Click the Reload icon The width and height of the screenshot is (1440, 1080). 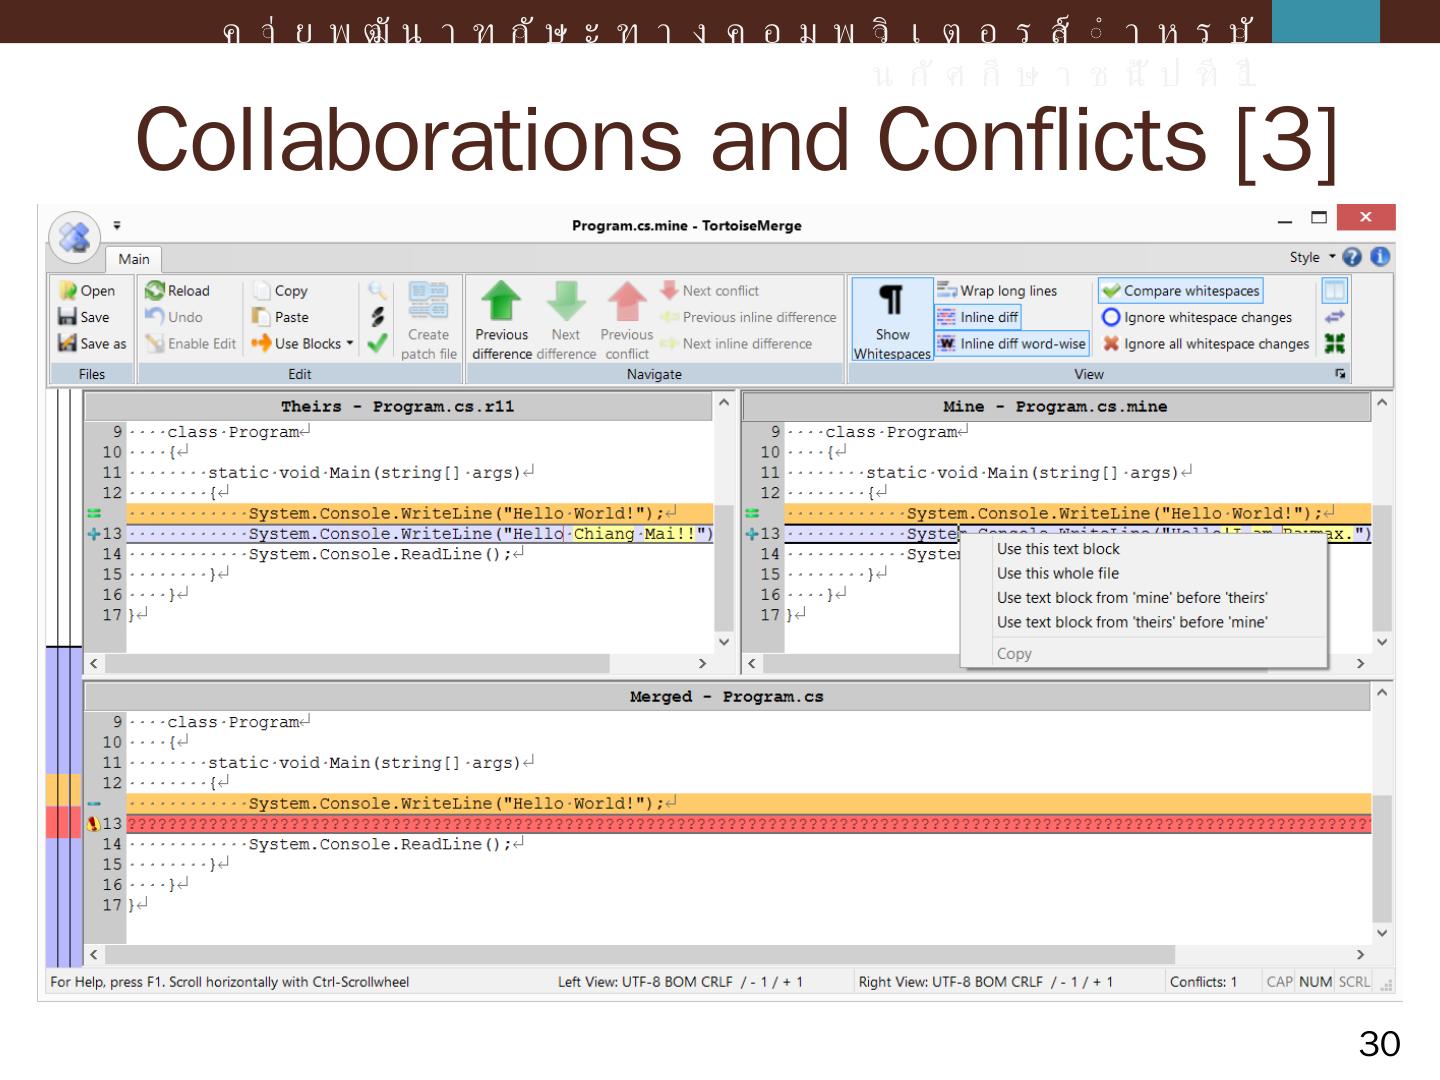[155, 291]
